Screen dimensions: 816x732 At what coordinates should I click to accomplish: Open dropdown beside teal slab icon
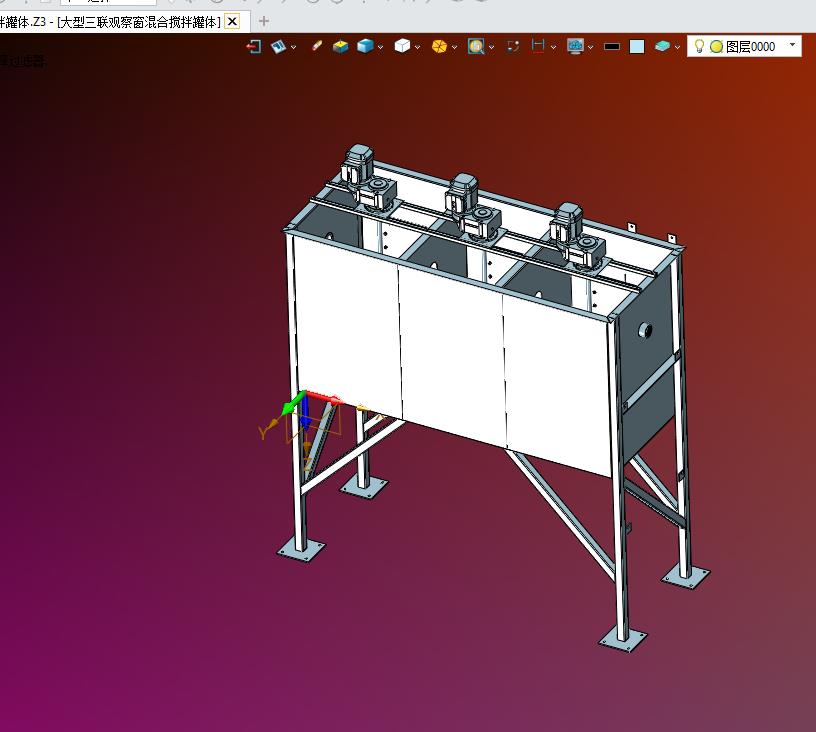tap(677, 47)
